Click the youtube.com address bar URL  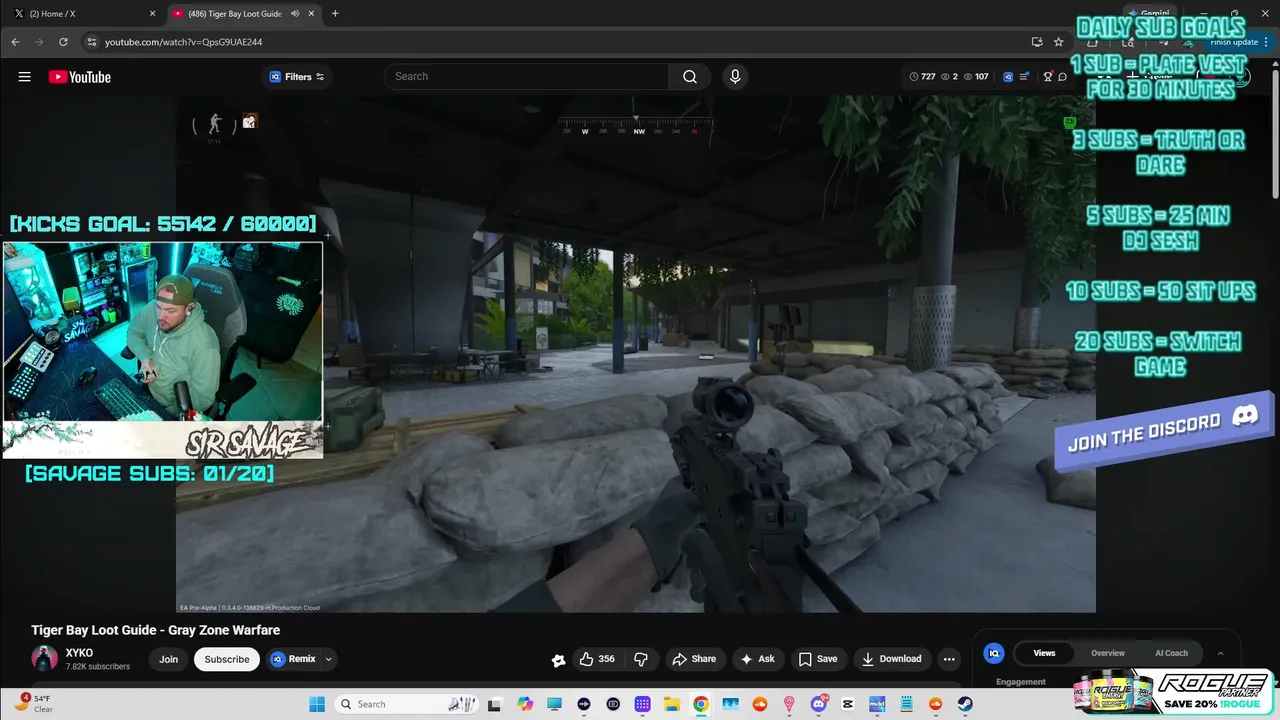[x=184, y=42]
